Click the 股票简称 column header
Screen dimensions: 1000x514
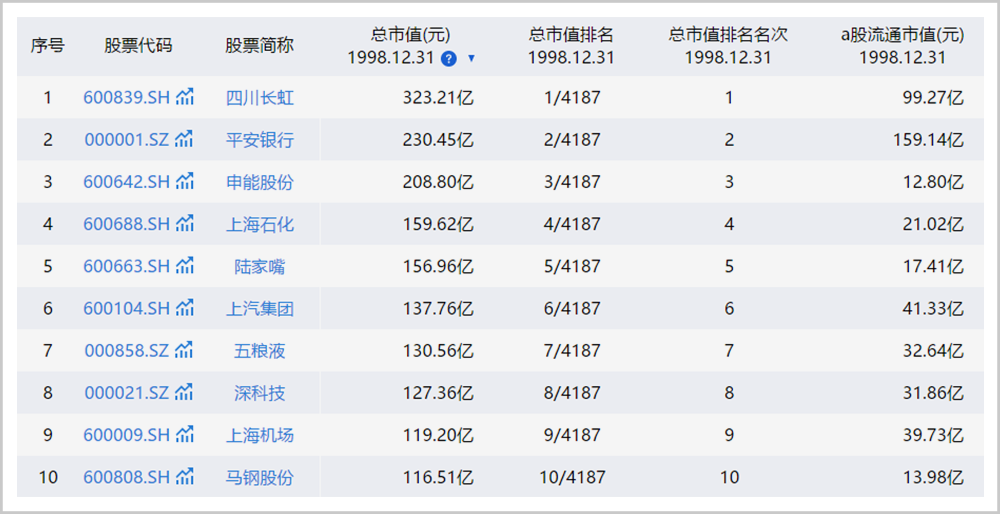coord(260,46)
